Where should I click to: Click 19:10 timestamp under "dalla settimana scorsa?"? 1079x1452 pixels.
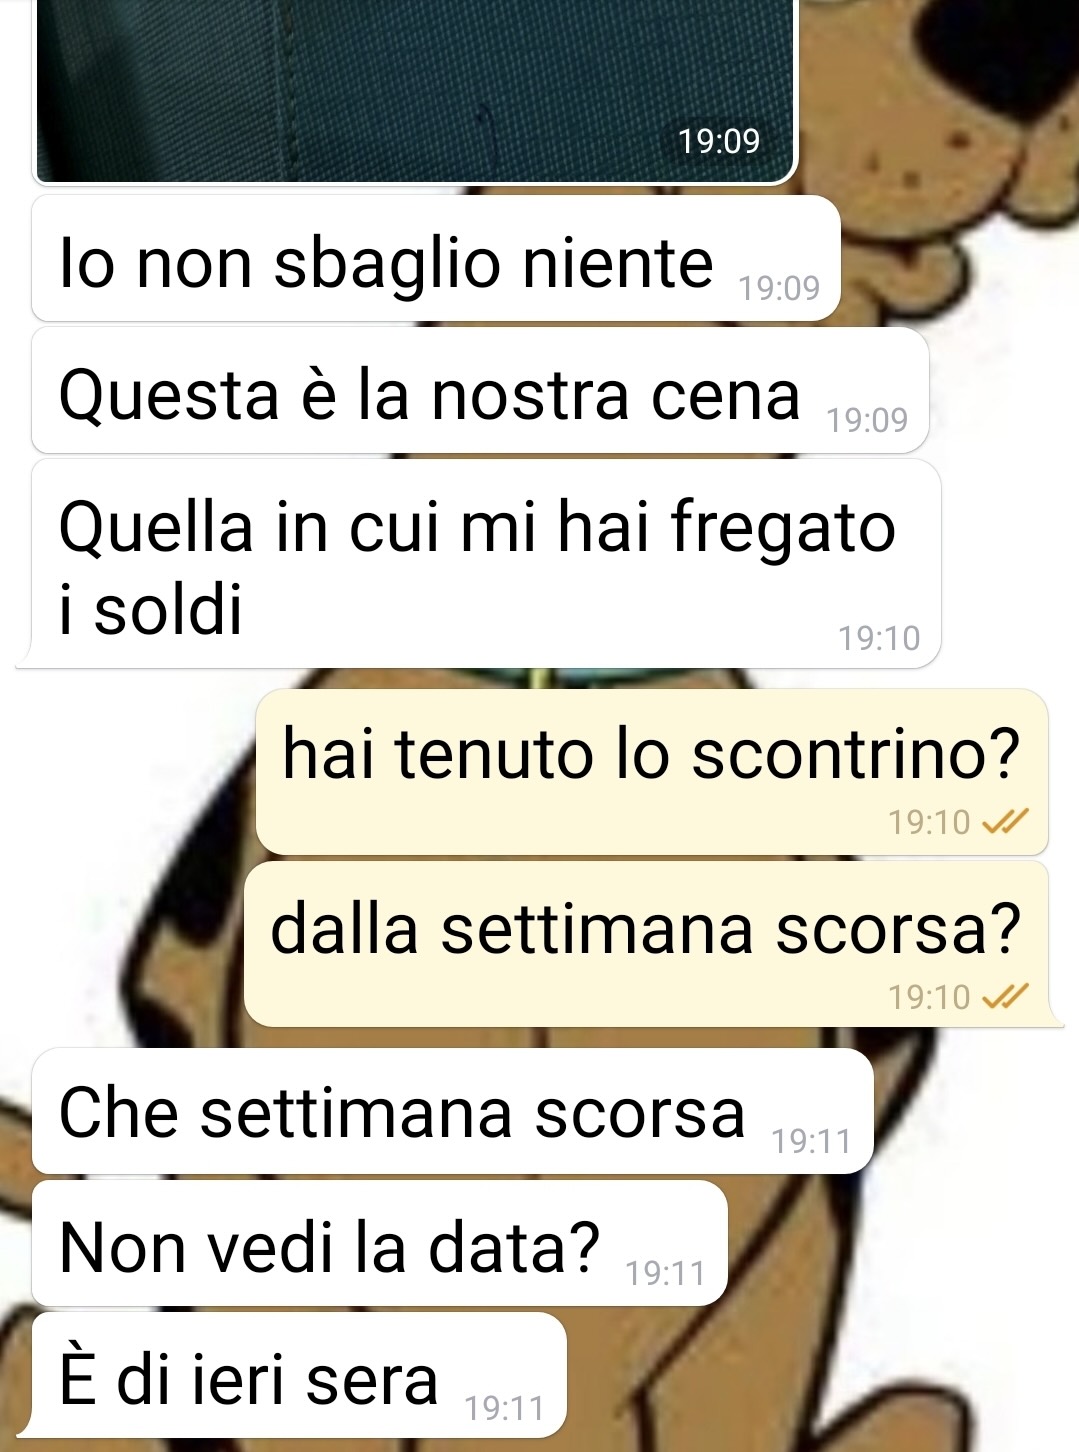coord(929,997)
